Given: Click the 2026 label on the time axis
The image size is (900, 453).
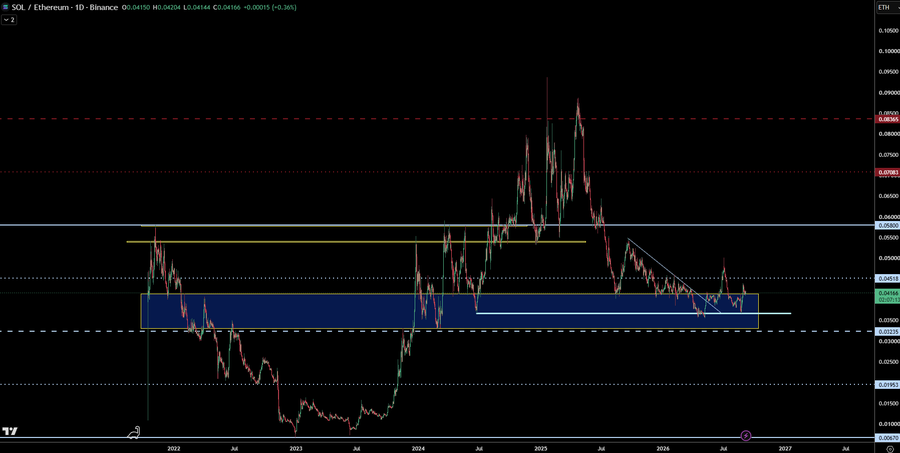Looking at the screenshot, I should pos(663,448).
